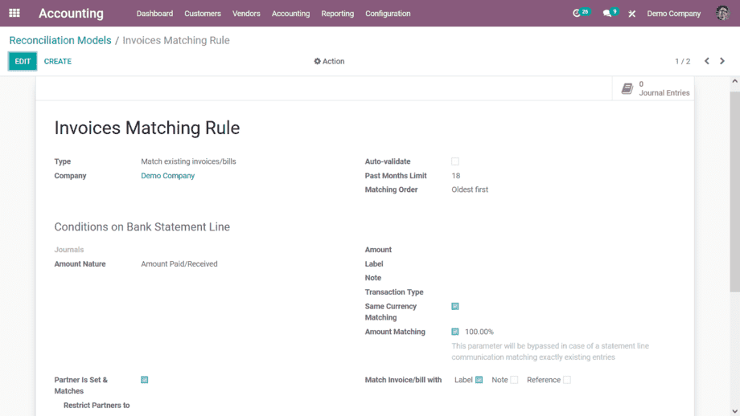This screenshot has width=740, height=416.
Task: Open the messages chat bubble icon
Action: tap(609, 13)
